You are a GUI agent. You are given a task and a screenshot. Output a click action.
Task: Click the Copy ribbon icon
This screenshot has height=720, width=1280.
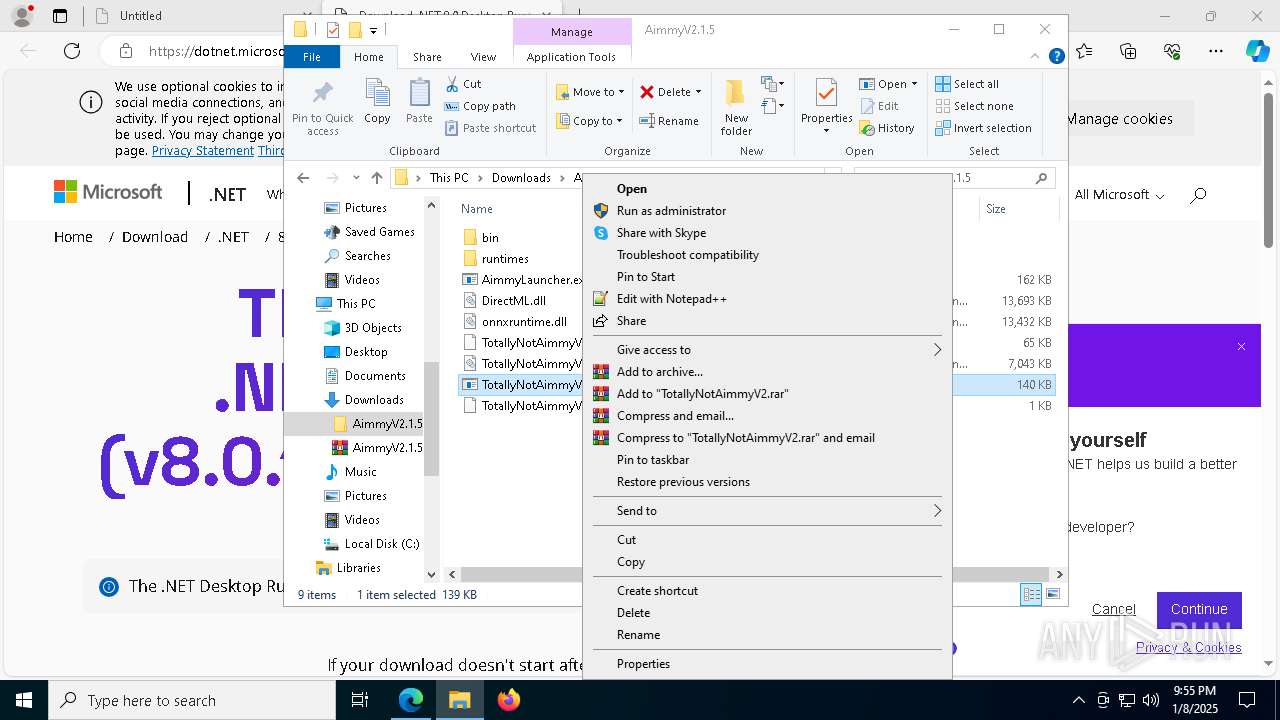coord(377,93)
